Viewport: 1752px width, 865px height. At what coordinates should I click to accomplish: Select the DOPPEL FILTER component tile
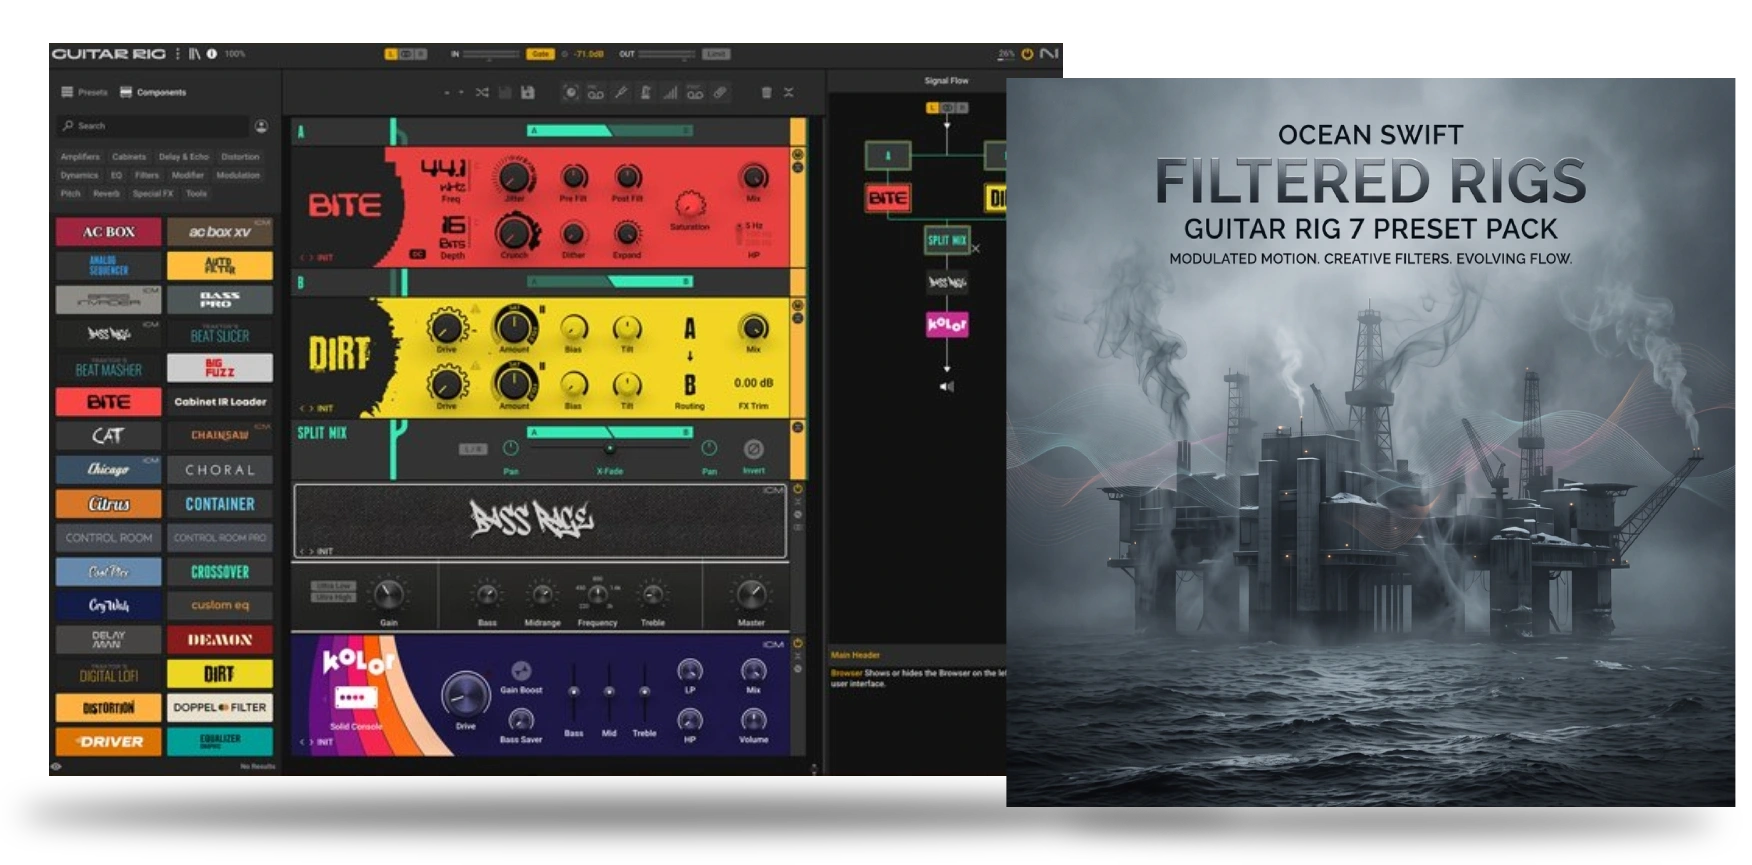coord(220,708)
